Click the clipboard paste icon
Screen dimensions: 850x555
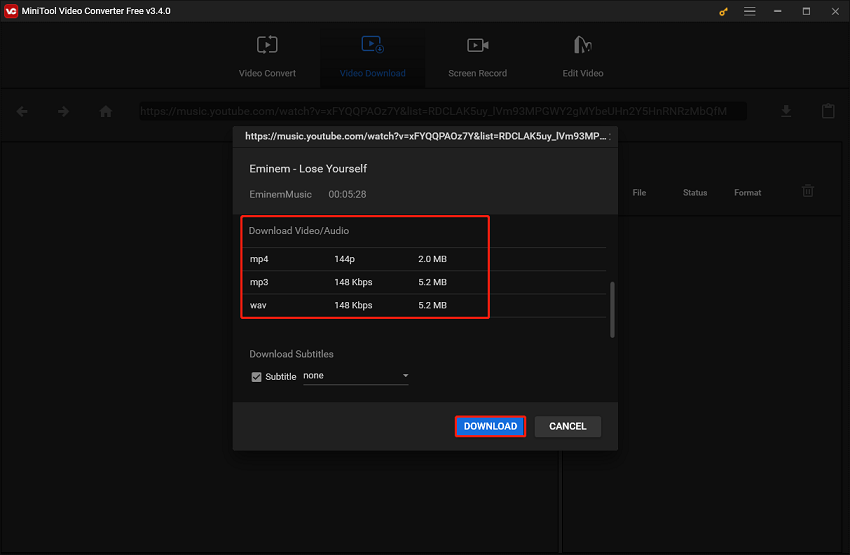point(828,111)
